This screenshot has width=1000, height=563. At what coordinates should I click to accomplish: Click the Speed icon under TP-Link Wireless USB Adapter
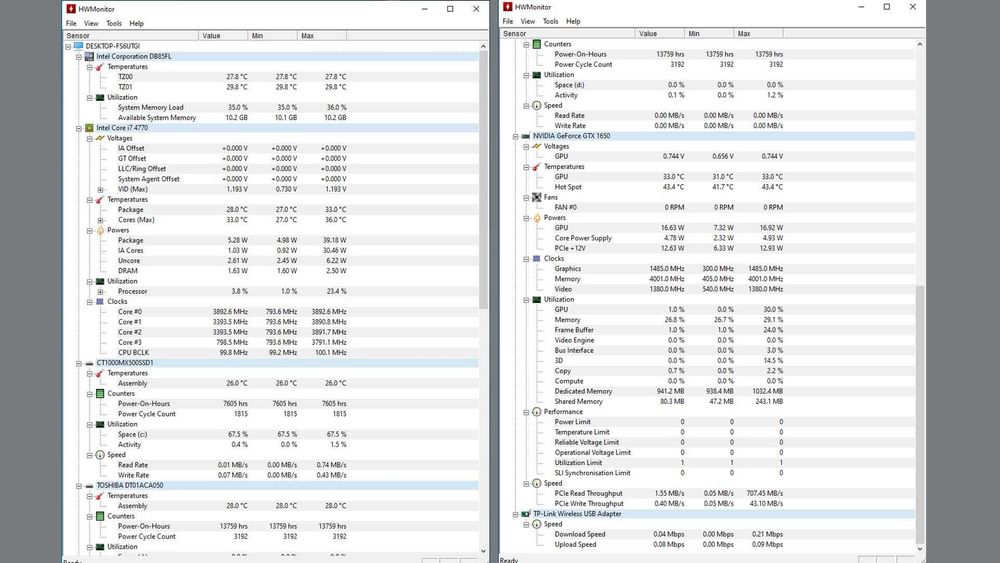536,524
